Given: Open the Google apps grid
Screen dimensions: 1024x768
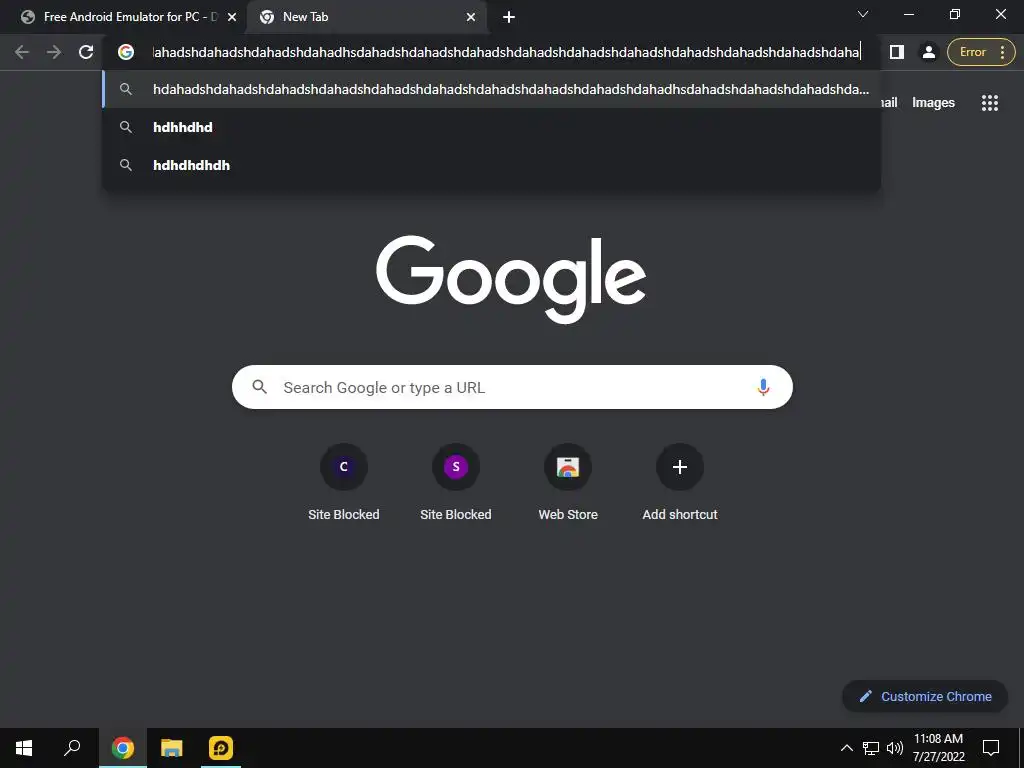Looking at the screenshot, I should pos(989,103).
